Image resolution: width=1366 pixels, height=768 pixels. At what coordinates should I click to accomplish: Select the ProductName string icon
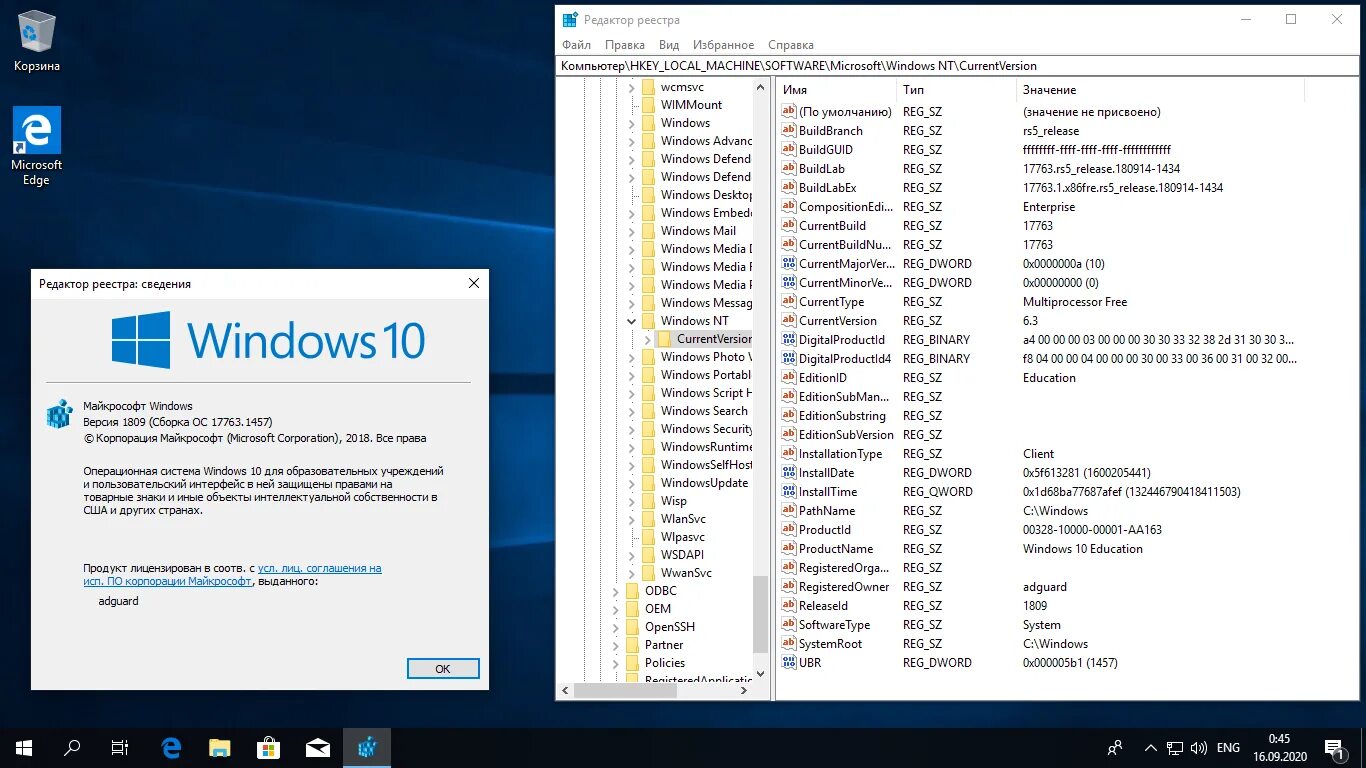coord(788,549)
